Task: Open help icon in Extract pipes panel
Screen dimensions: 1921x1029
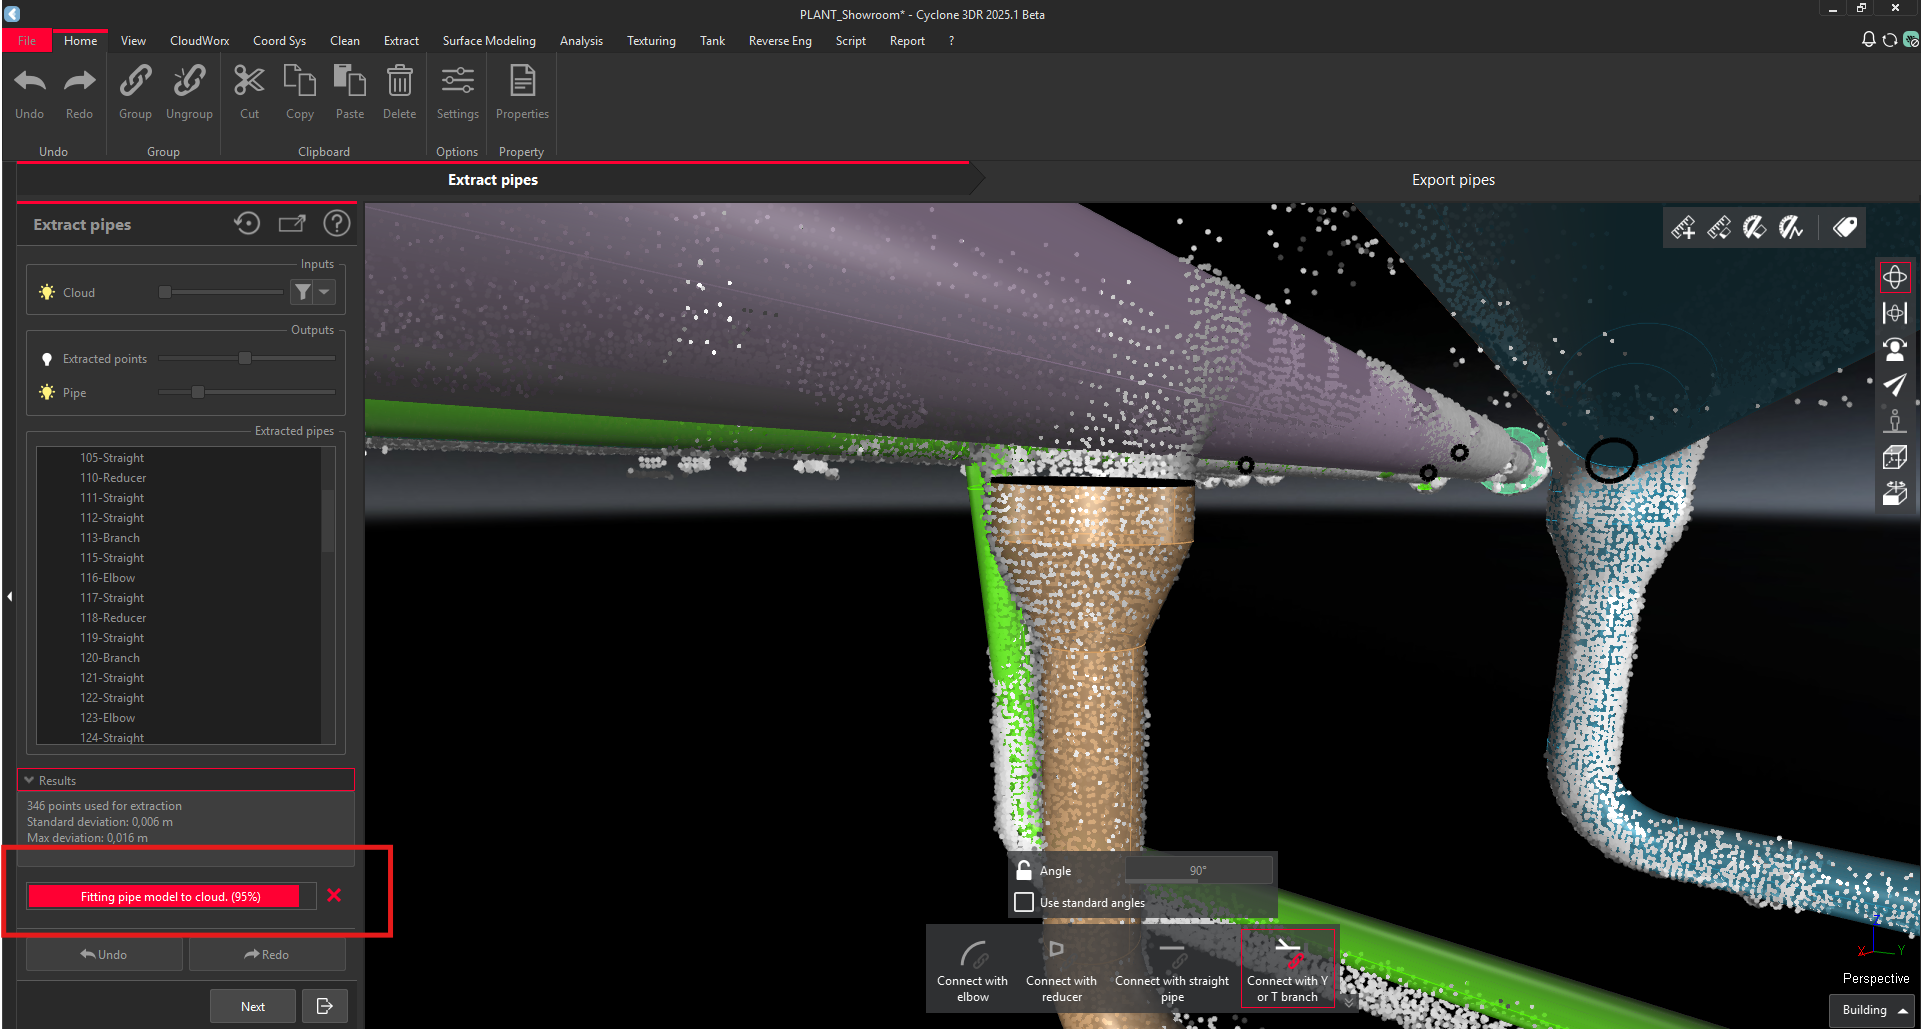Action: [x=337, y=224]
